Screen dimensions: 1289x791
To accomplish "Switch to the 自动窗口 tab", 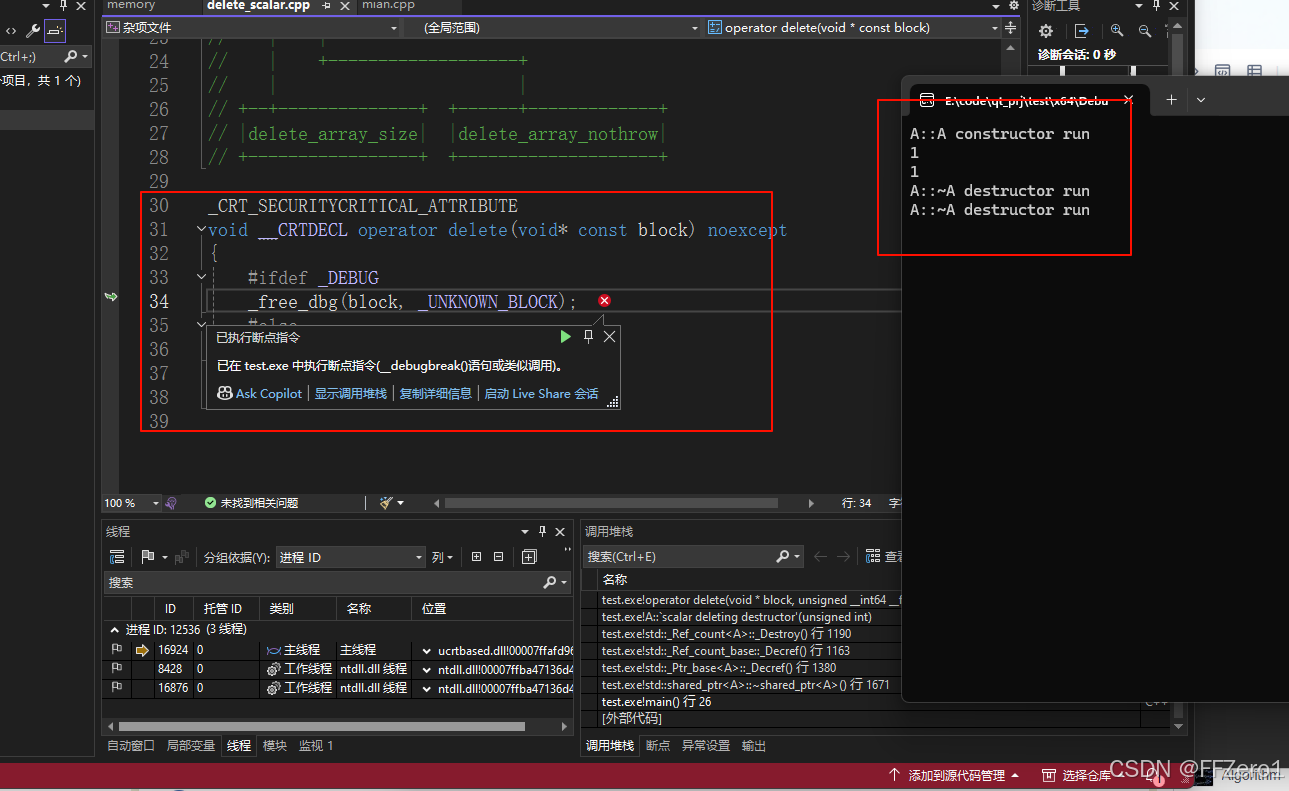I will 131,745.
